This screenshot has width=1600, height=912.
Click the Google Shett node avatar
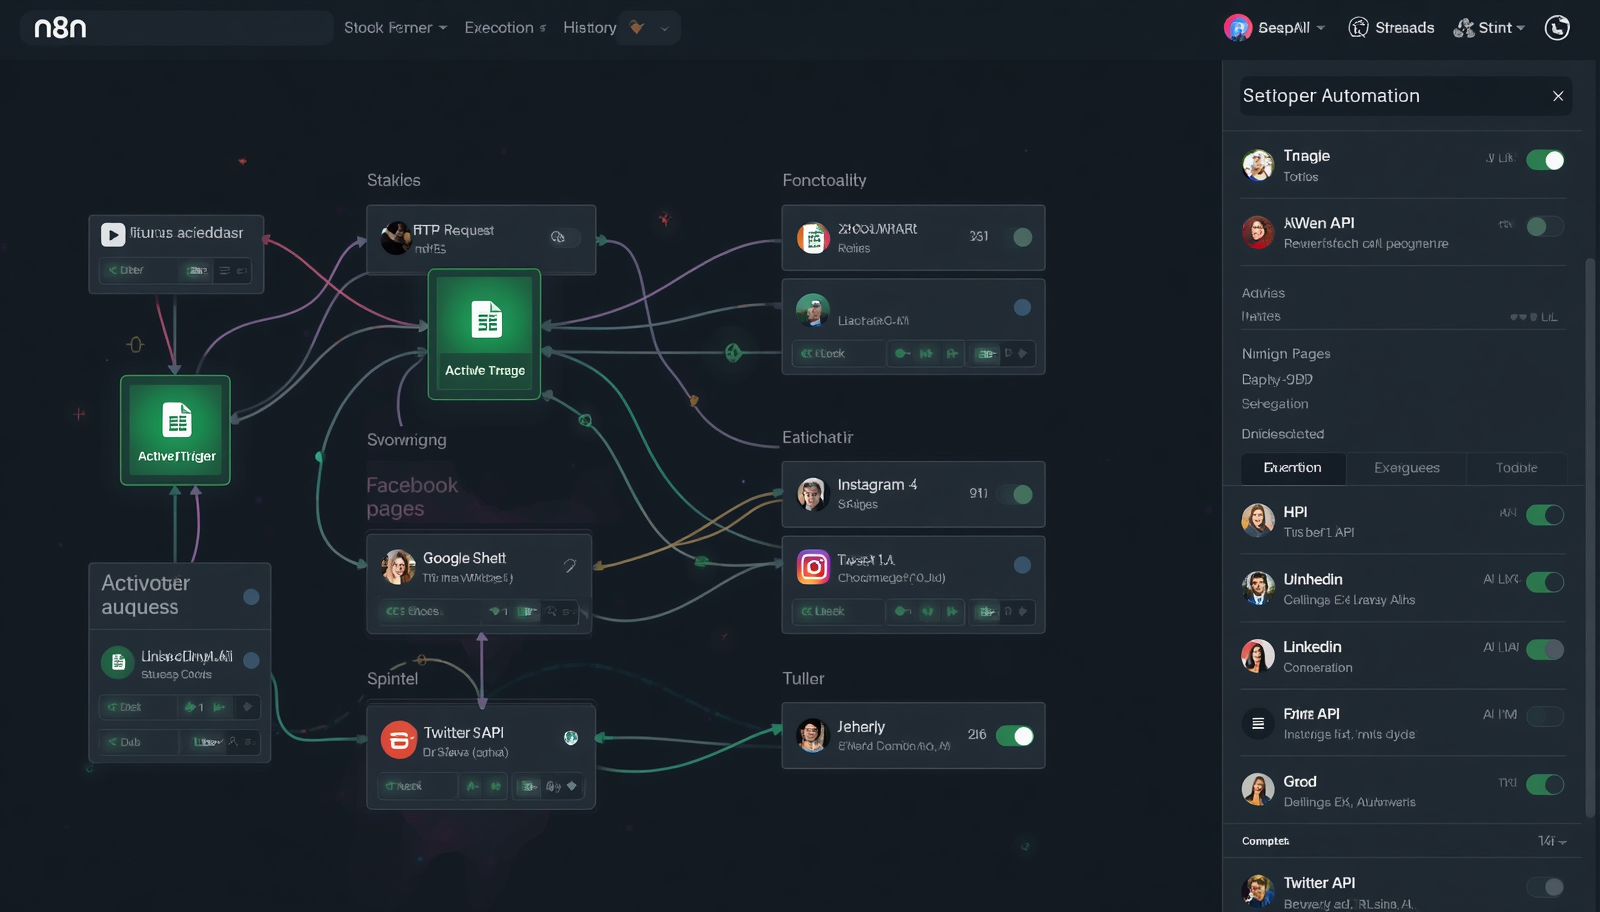coord(398,567)
